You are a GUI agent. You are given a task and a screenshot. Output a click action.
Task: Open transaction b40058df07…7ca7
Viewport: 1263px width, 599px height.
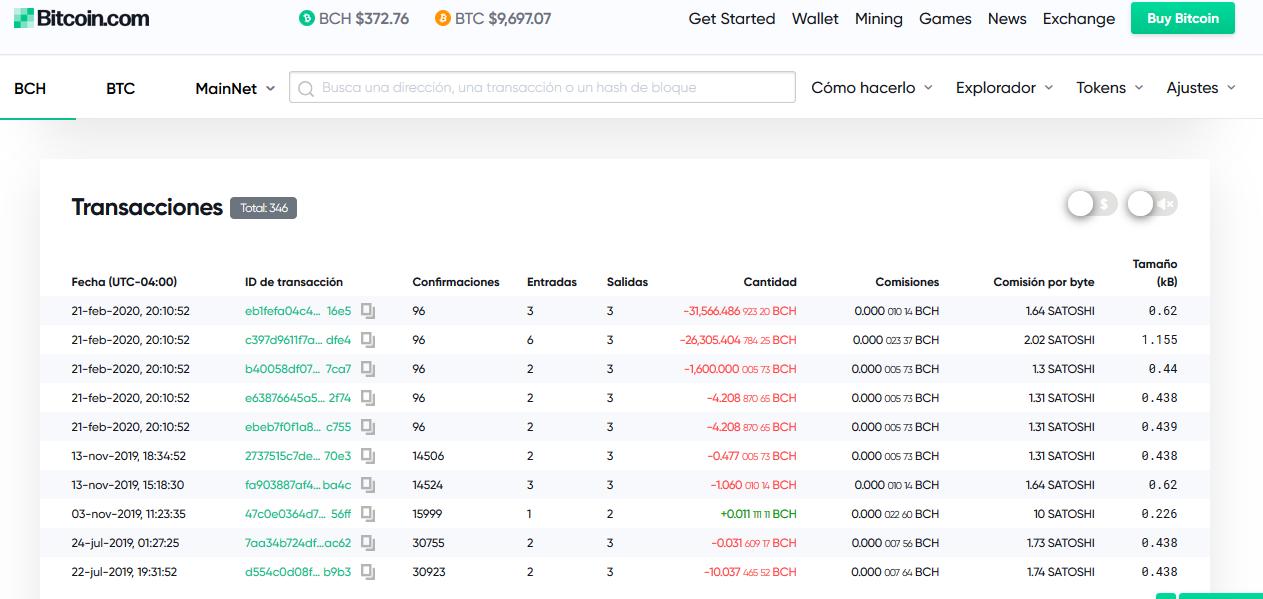click(x=298, y=369)
